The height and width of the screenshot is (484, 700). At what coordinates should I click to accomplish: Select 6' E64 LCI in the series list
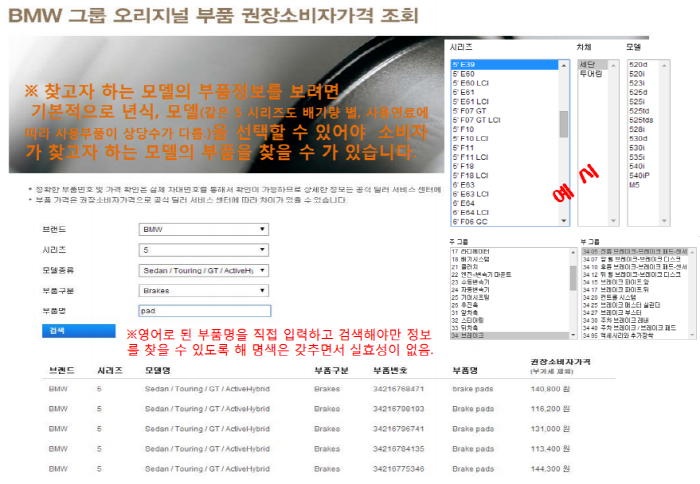(x=504, y=213)
